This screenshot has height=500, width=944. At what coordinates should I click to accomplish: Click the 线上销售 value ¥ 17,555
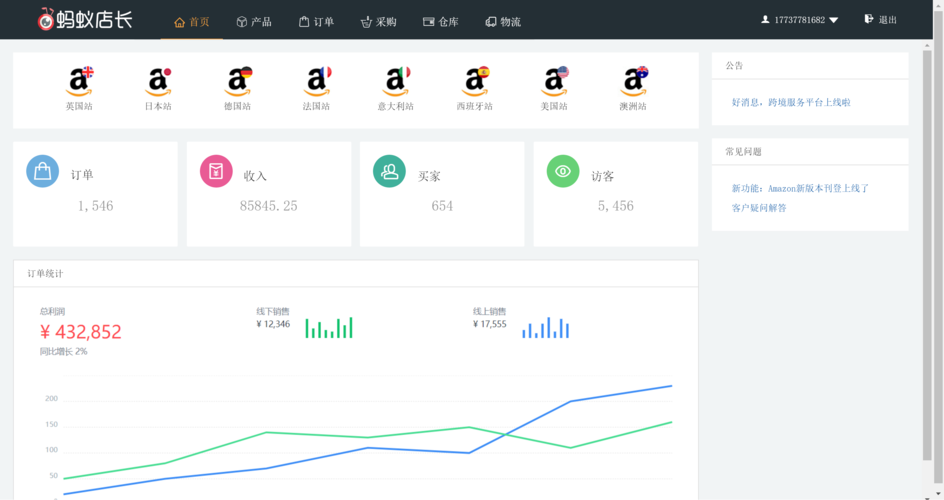[x=489, y=324]
